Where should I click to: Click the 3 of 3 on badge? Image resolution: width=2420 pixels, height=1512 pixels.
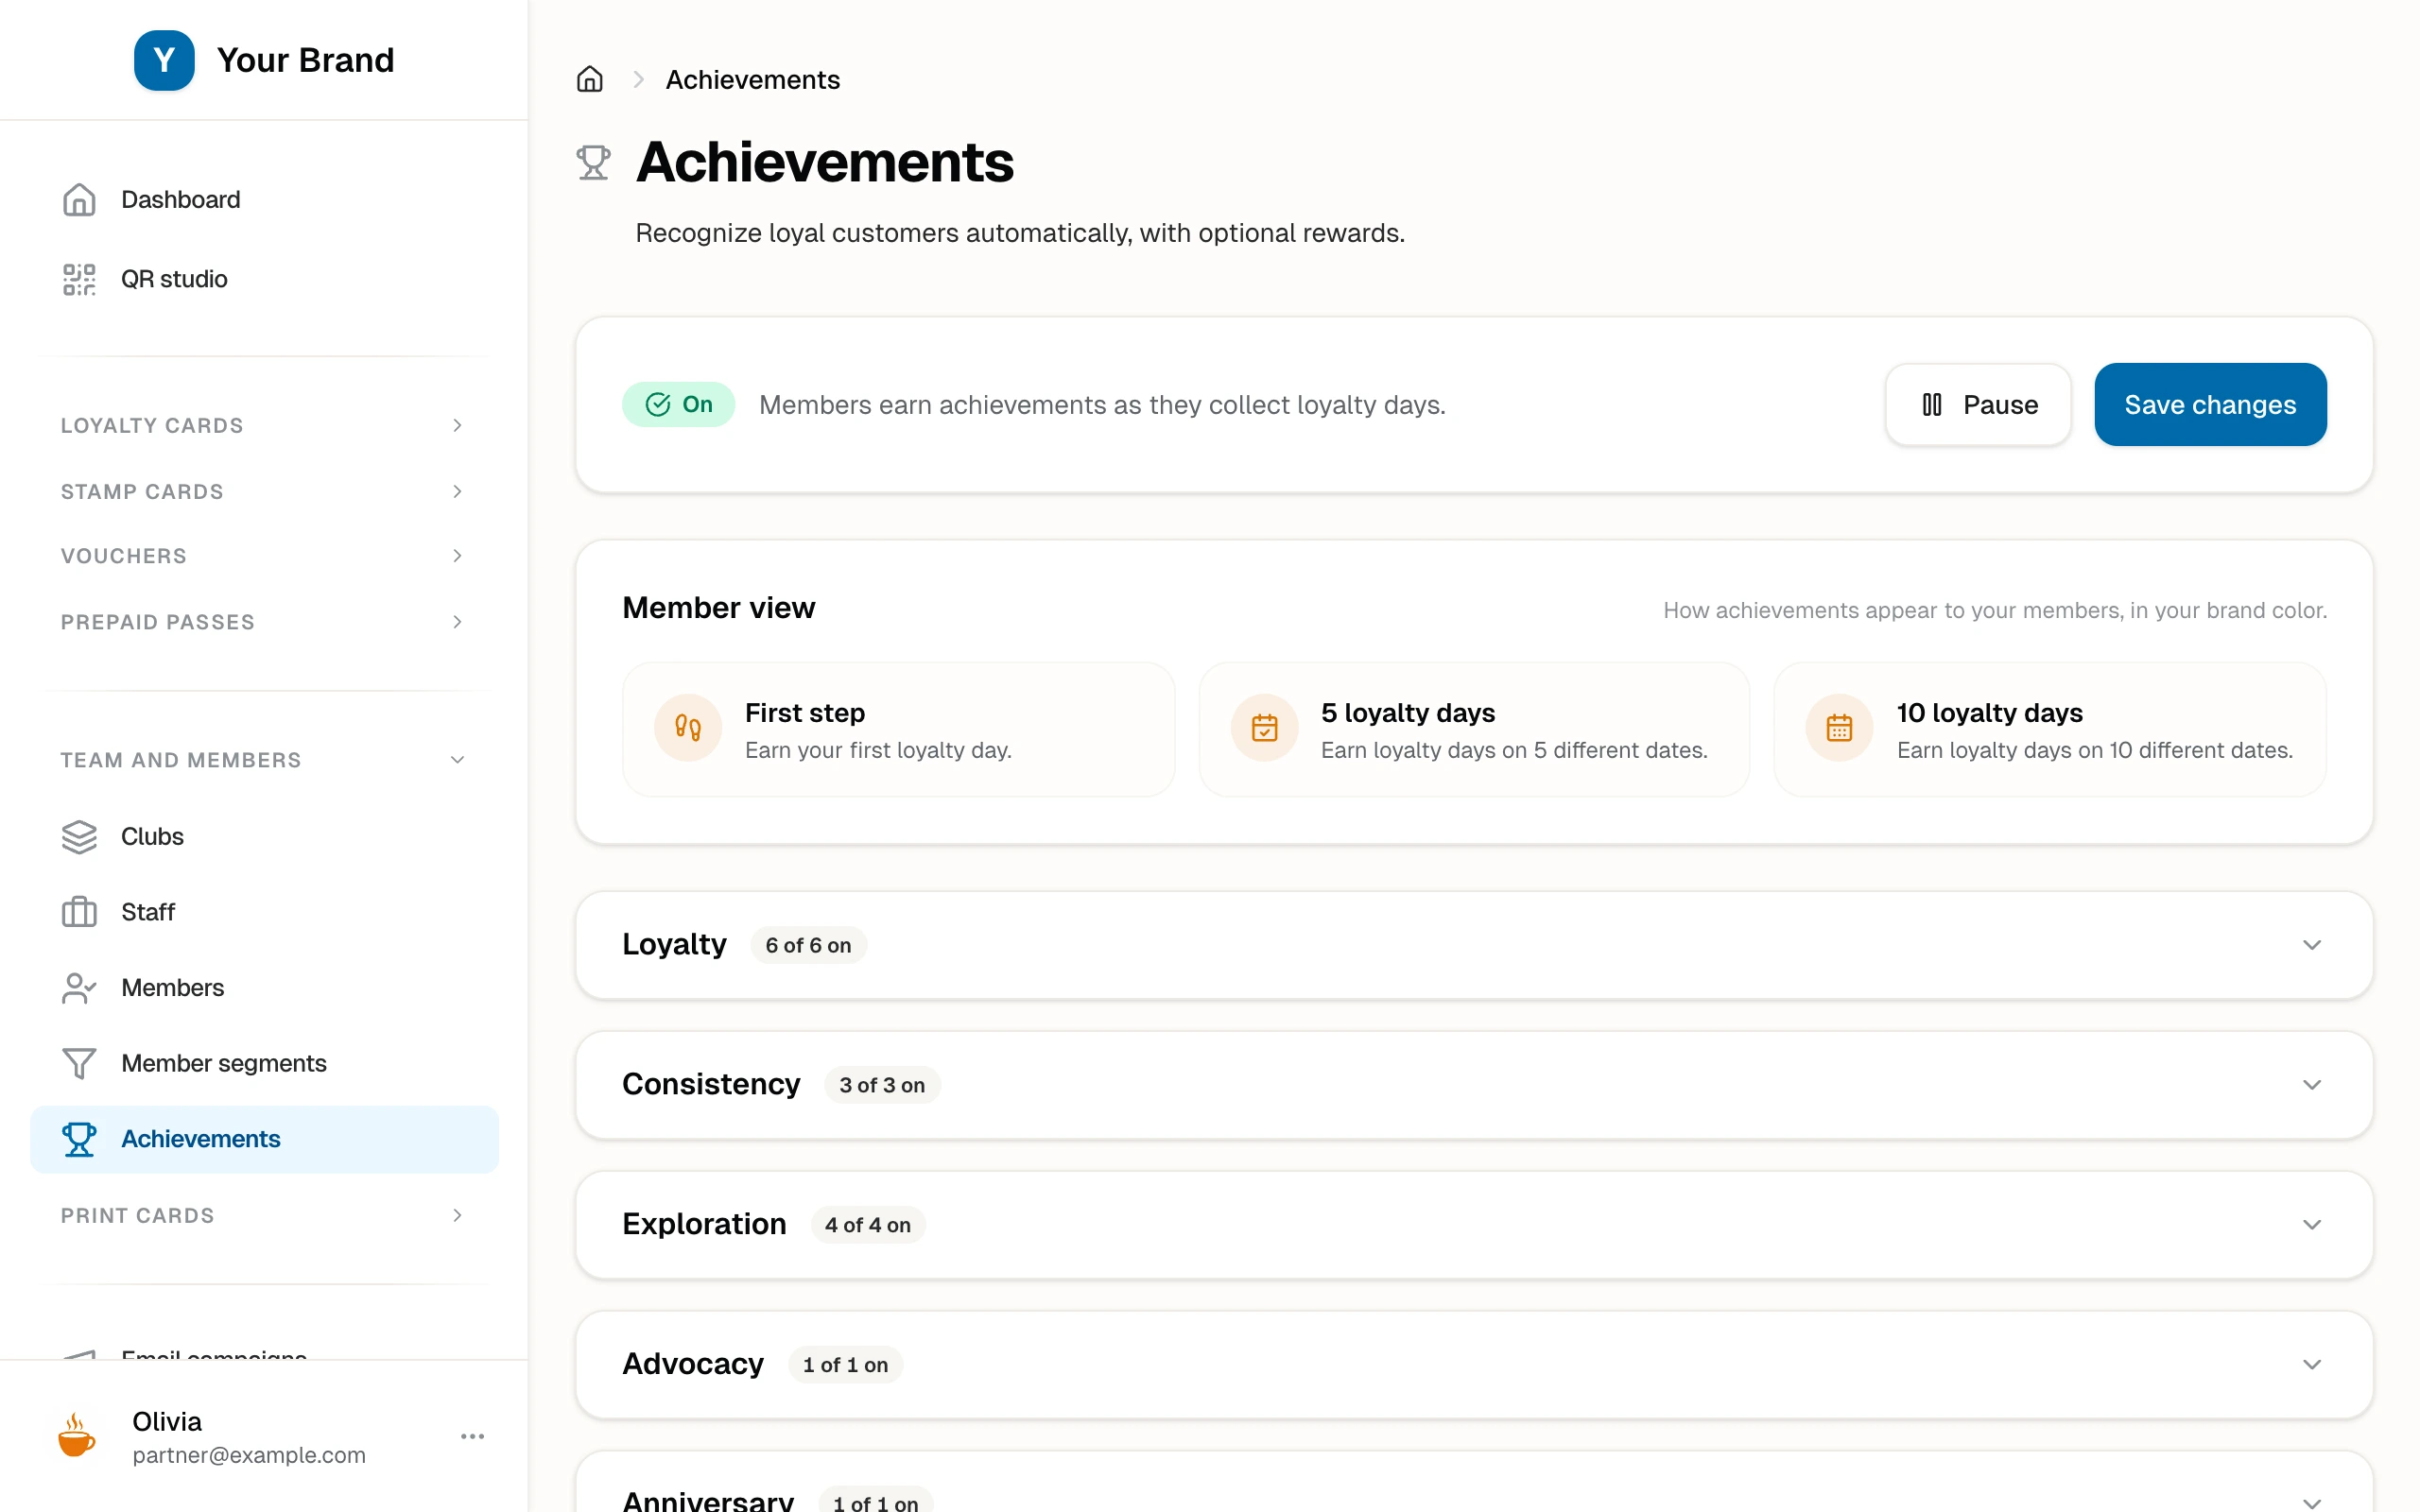pyautogui.click(x=882, y=1085)
